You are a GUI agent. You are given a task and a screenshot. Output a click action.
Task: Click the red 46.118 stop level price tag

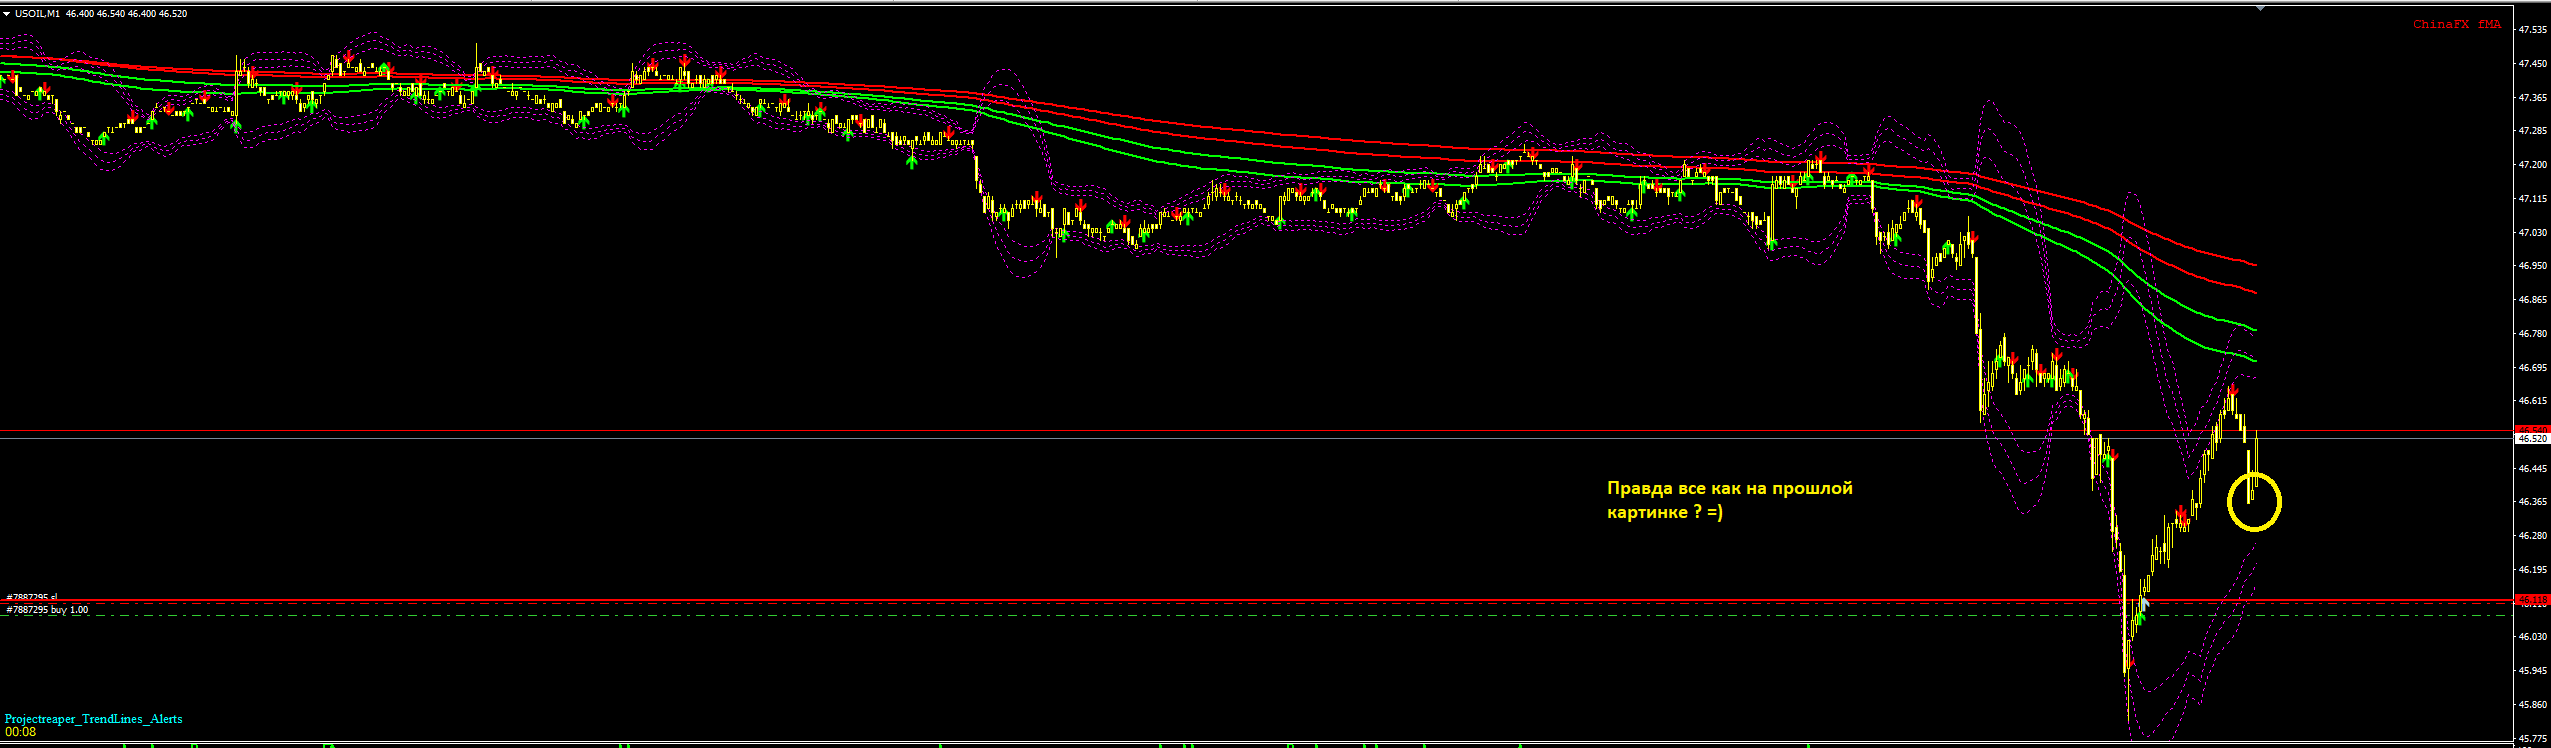(x=2532, y=599)
